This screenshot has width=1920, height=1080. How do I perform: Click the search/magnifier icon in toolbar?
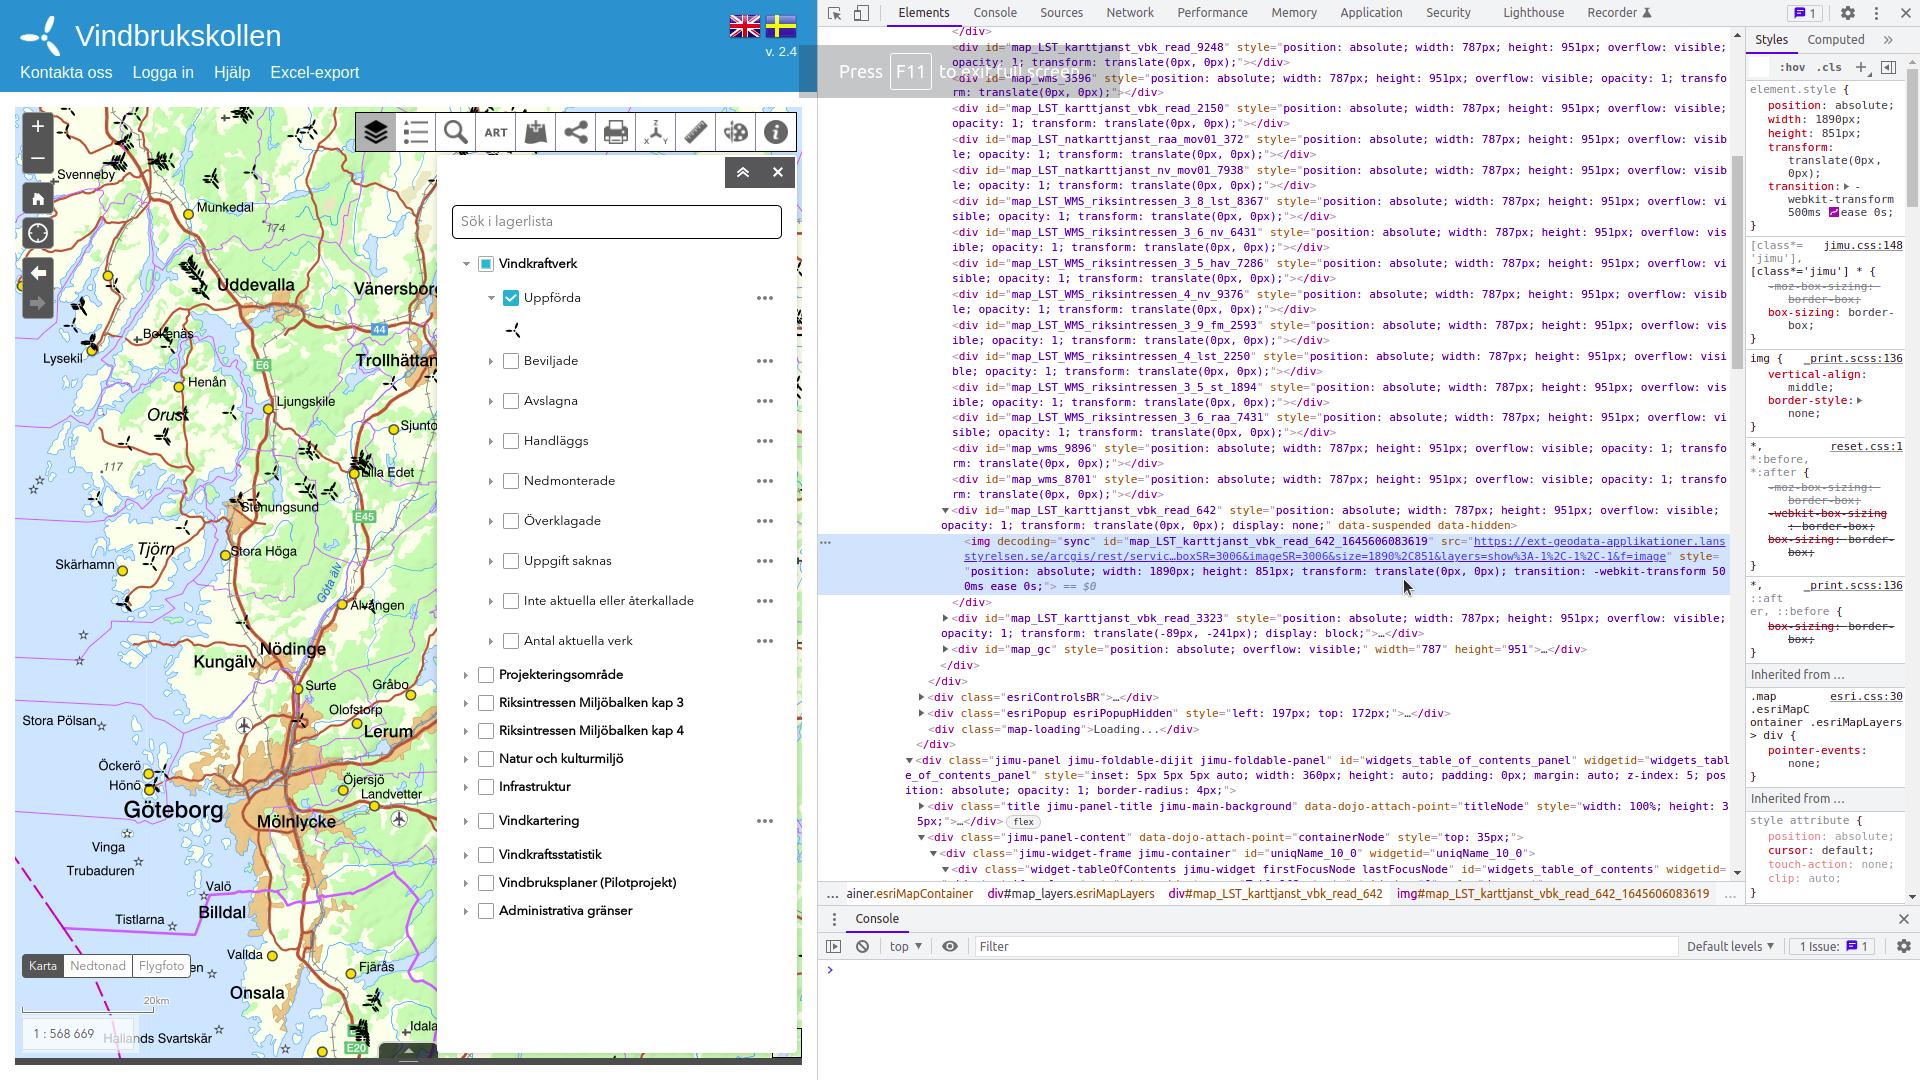coord(455,132)
